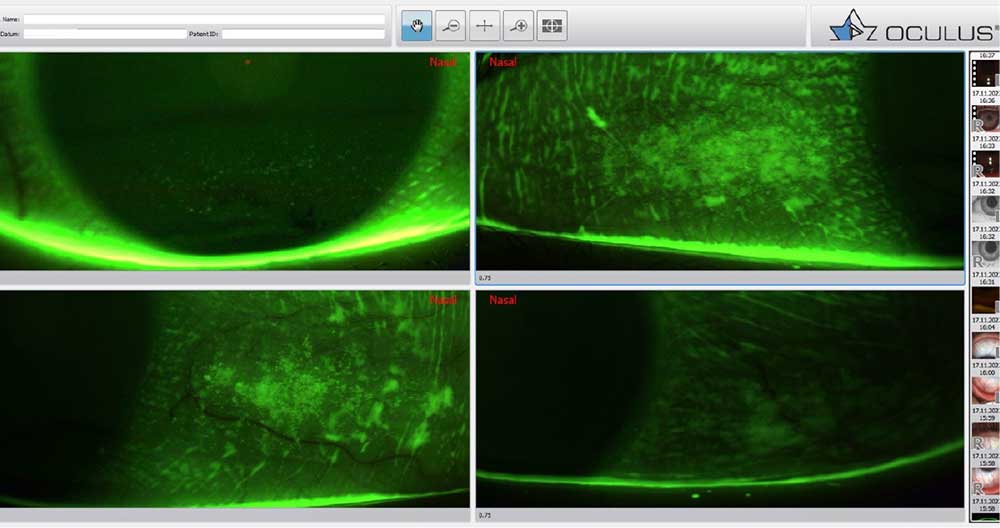Open the red eye thumbnail from 16:36
The image size is (1000, 528).
coord(985,119)
